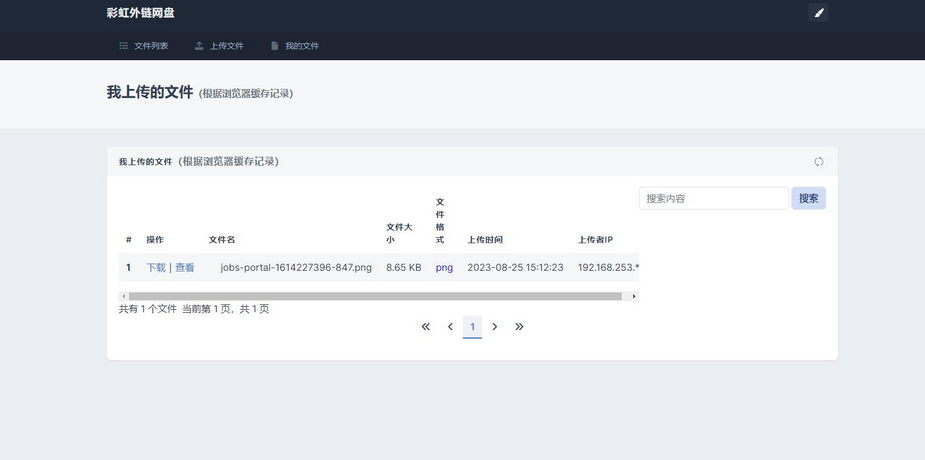Go to previous page with left chevron
The image size is (925, 460).
(x=450, y=327)
